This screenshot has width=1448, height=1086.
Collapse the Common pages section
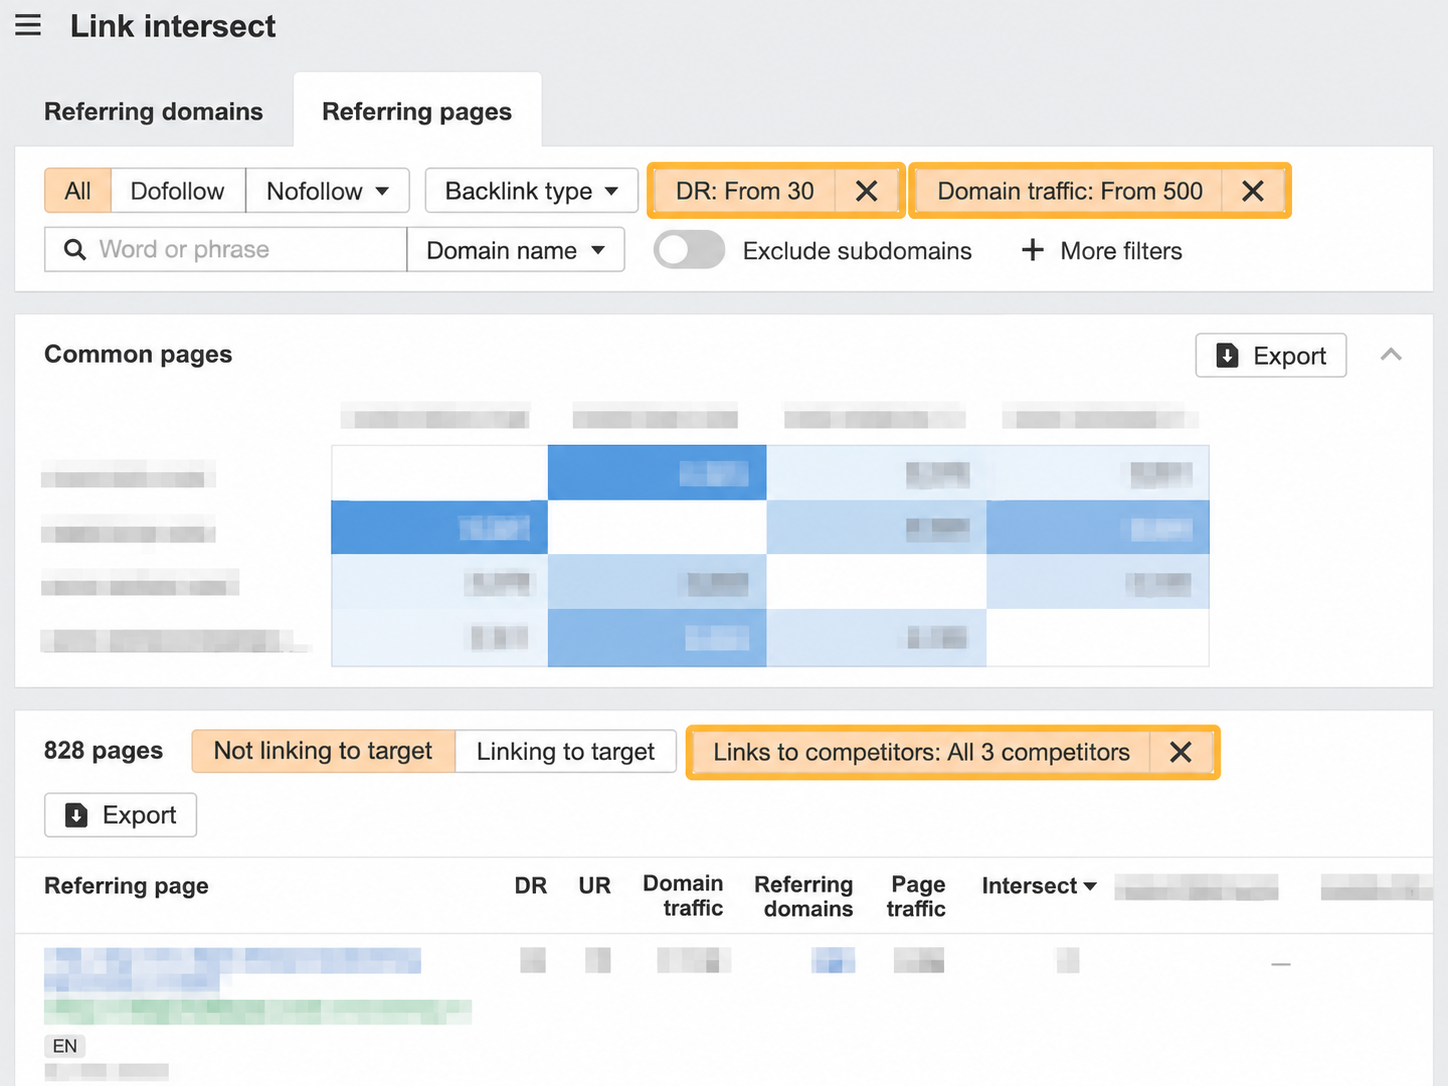point(1391,354)
